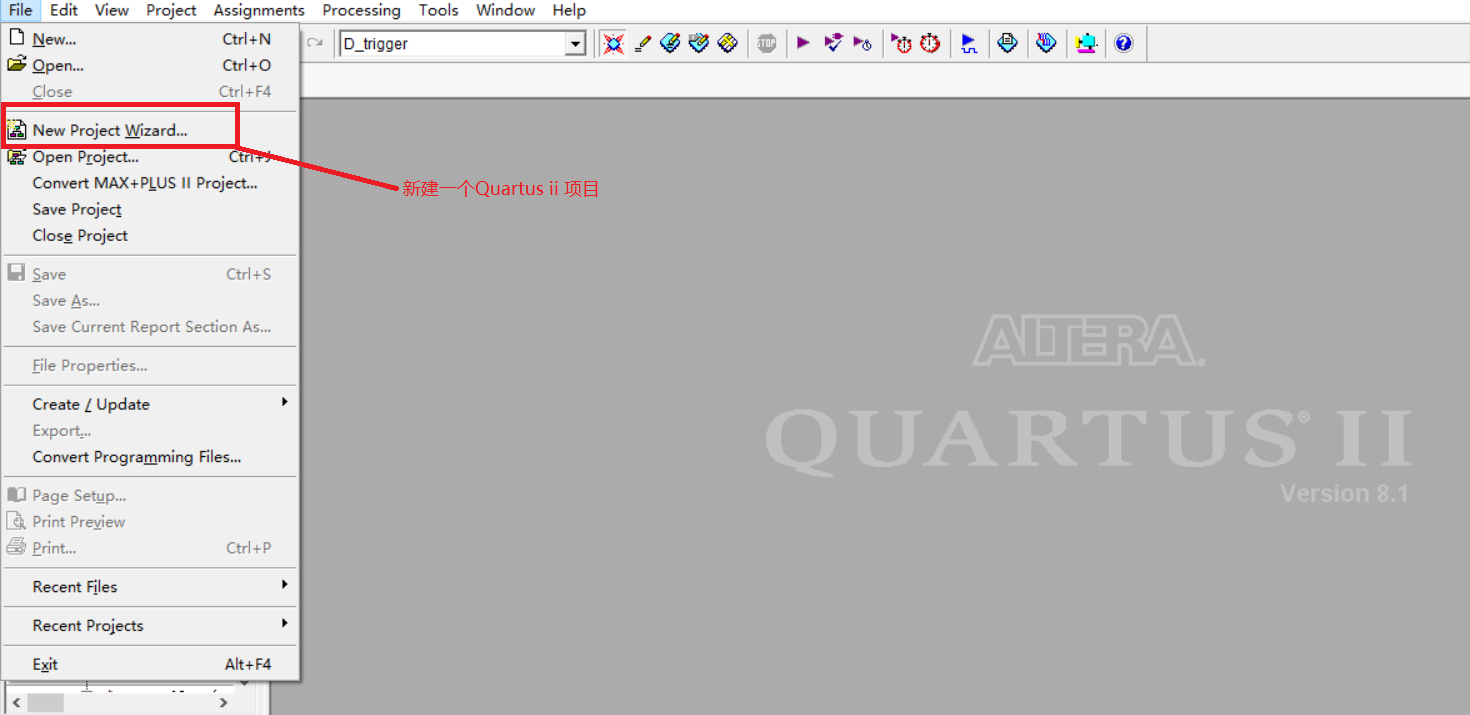1470x715 pixels.
Task: Start Simulation with the waveform icon
Action: 969,42
